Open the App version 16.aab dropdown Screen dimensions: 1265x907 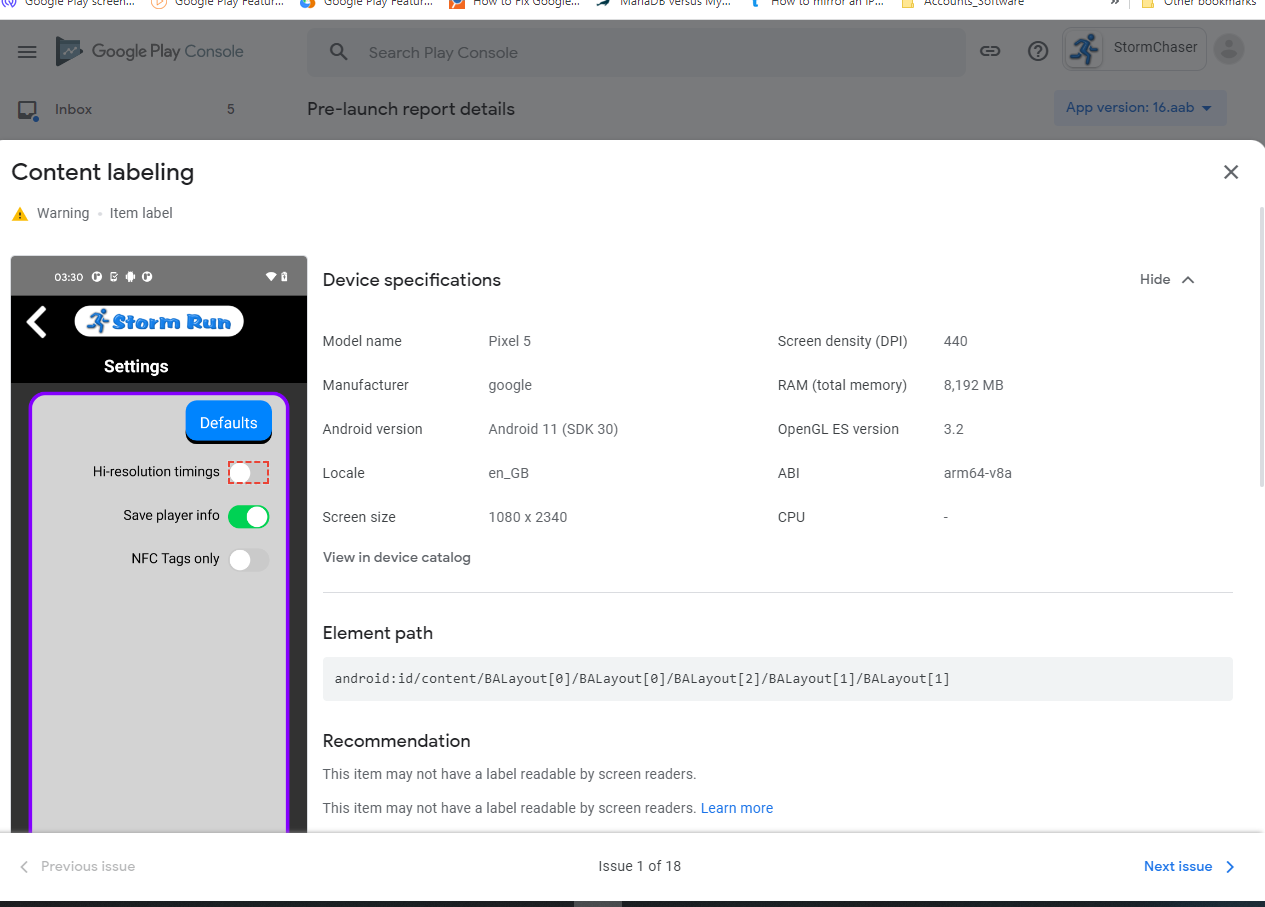pyautogui.click(x=1139, y=108)
